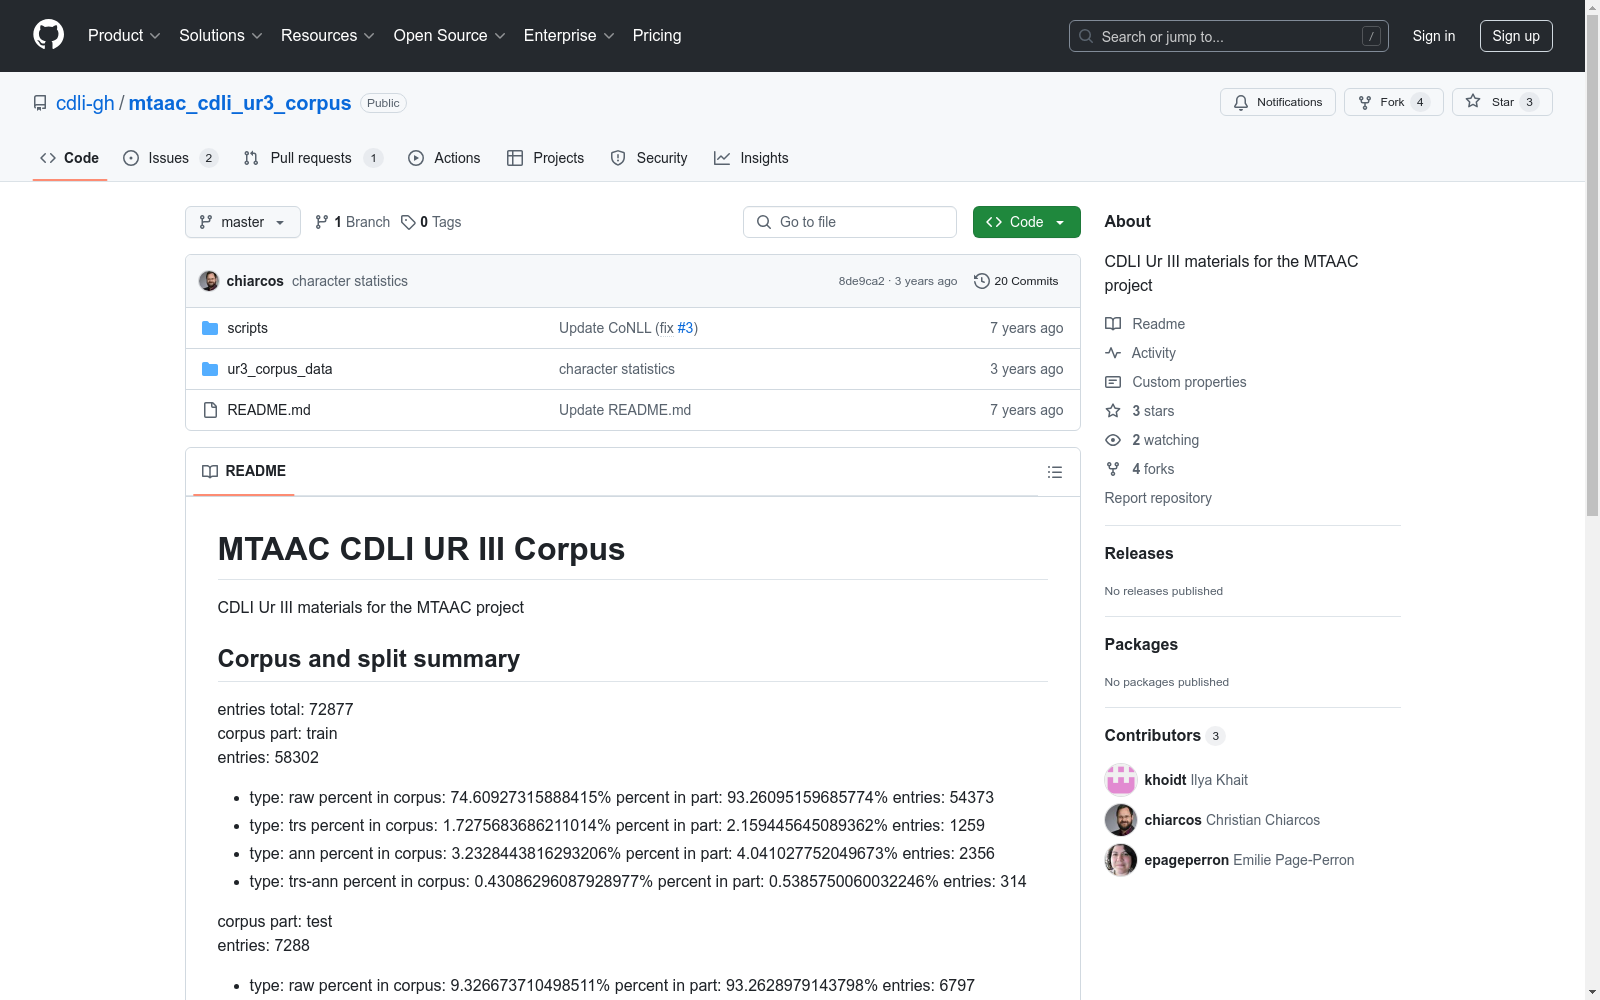Open the master branch dropdown

243,222
